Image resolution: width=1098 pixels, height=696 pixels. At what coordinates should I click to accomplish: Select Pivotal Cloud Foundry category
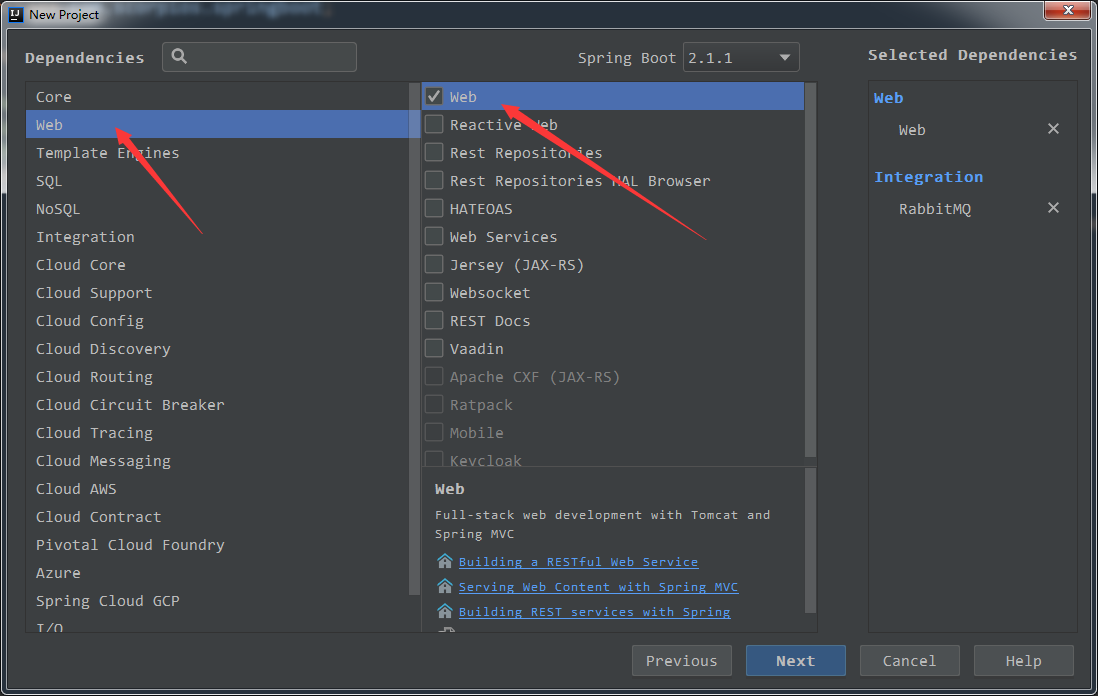click(218, 545)
